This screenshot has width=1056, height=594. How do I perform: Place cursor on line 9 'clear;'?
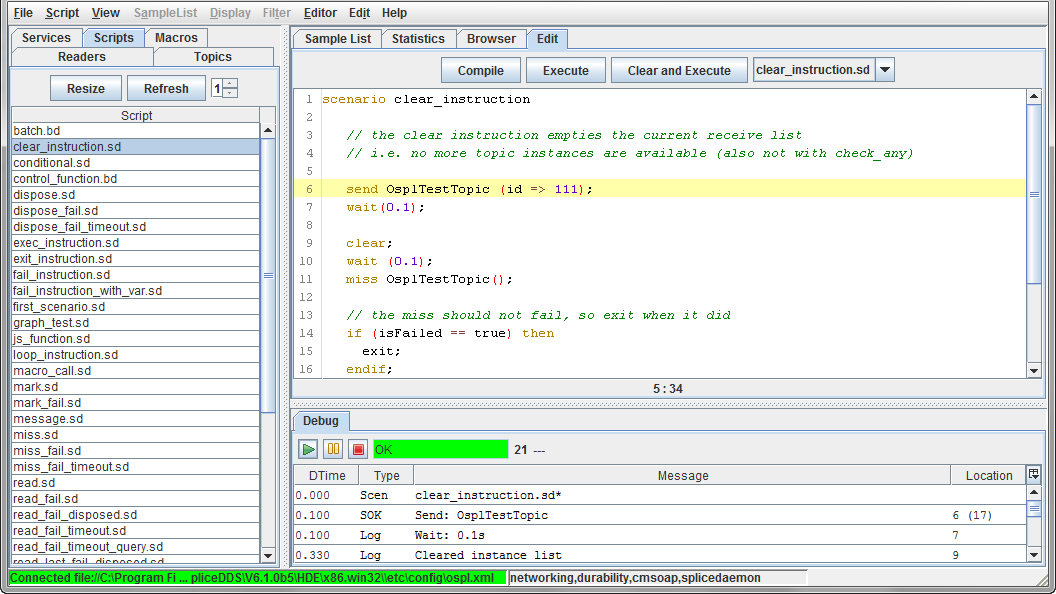coord(369,243)
